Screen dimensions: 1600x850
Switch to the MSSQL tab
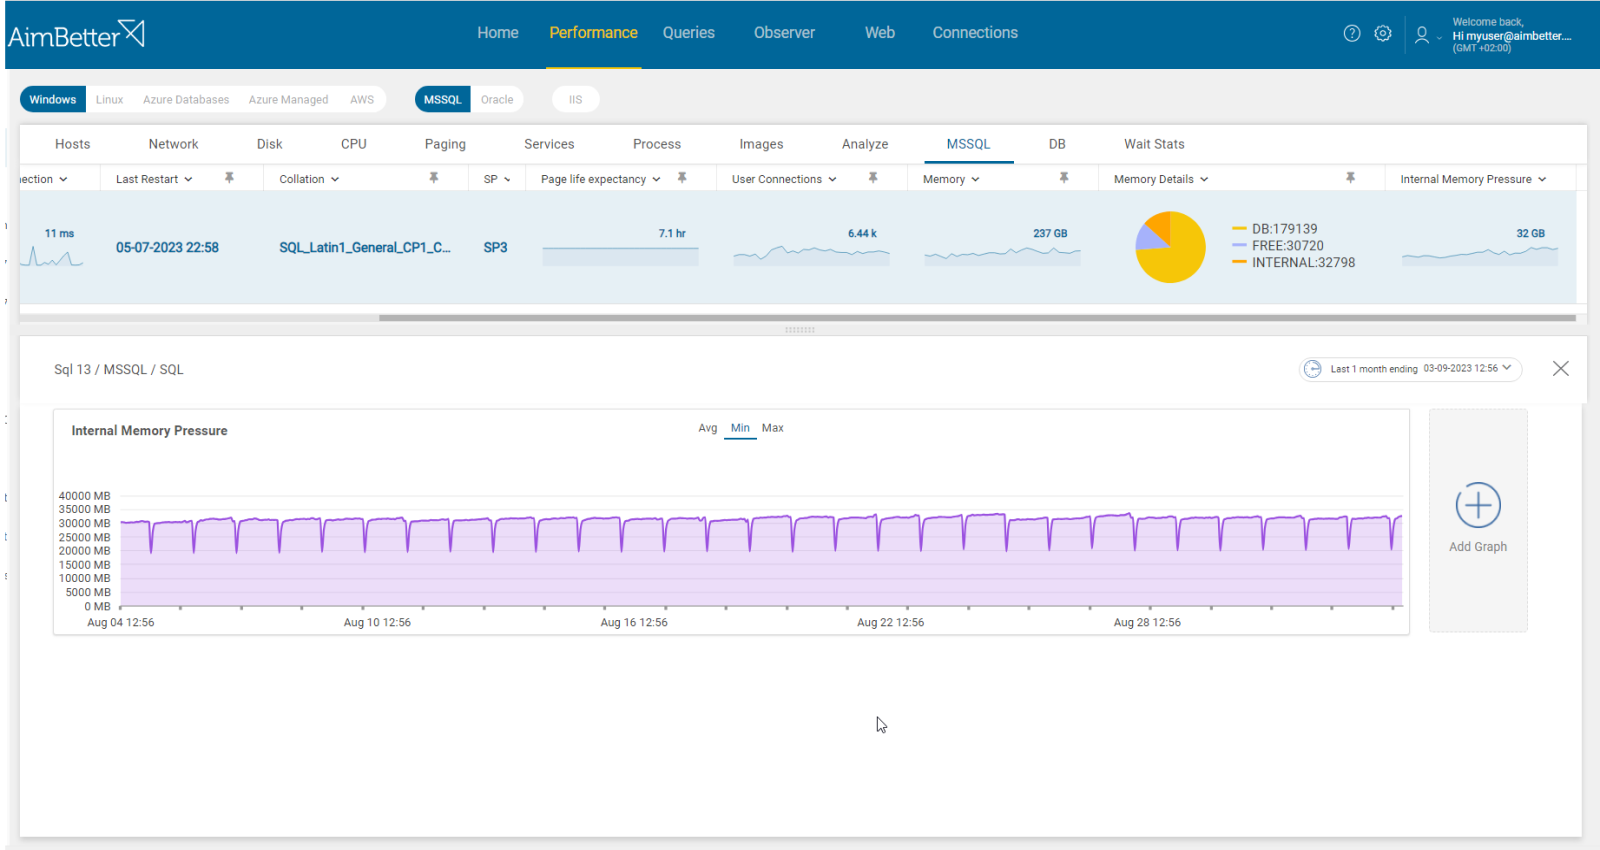pyautogui.click(x=968, y=144)
